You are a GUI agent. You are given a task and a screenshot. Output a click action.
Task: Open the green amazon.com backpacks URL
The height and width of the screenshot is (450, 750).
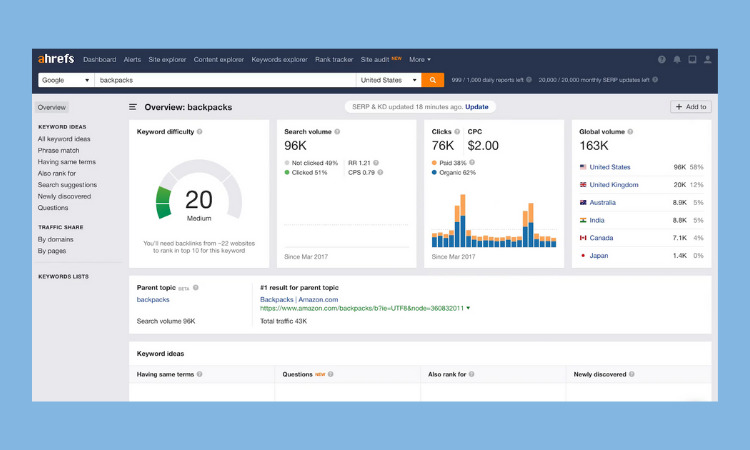(362, 308)
